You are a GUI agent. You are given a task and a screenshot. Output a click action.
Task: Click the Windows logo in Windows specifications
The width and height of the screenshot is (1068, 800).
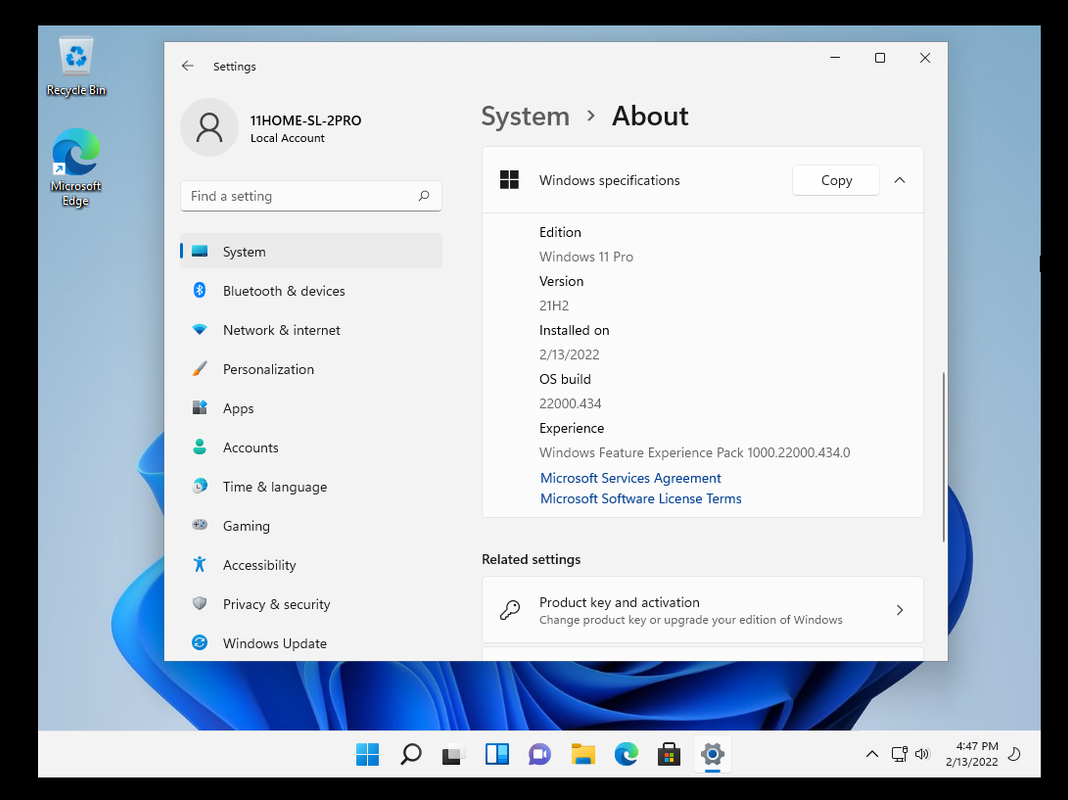509,180
